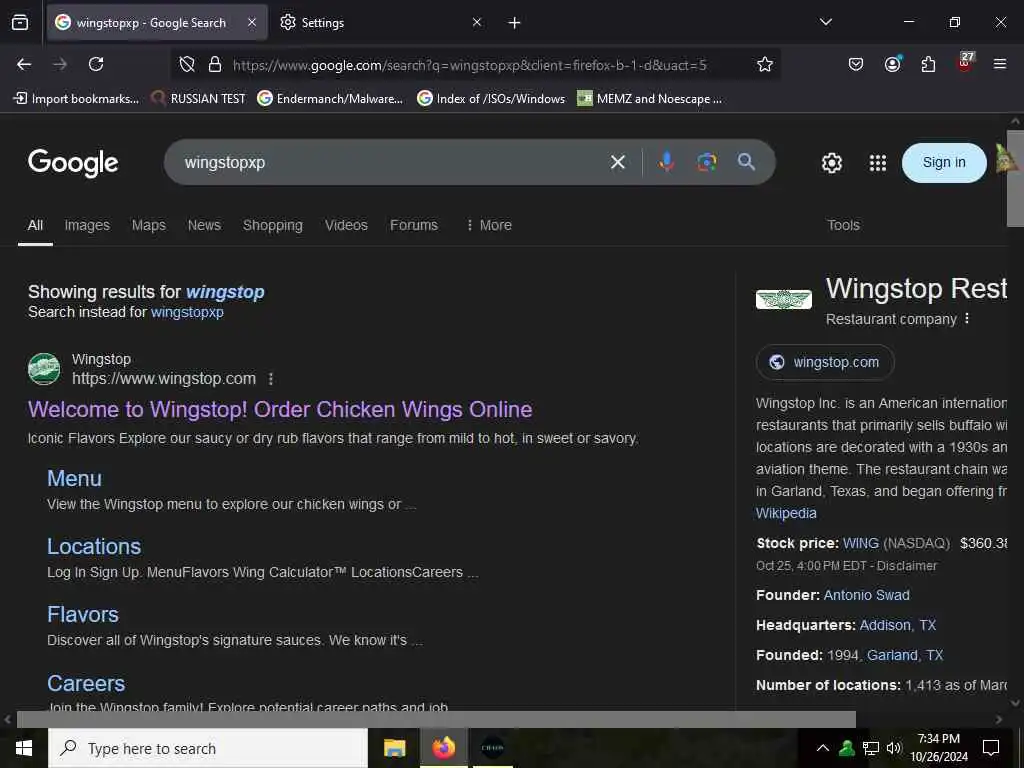Image resolution: width=1024 pixels, height=768 pixels.
Task: Start Google voice search microphone
Action: pyautogui.click(x=666, y=161)
